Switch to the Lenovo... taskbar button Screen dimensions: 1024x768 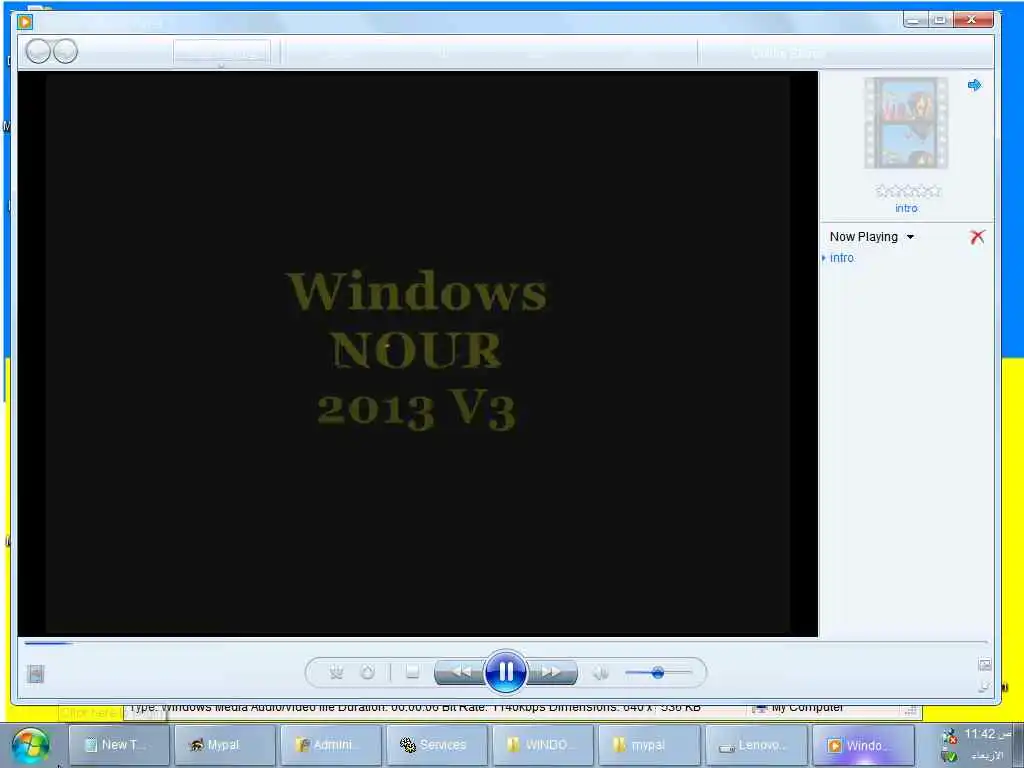tap(756, 744)
